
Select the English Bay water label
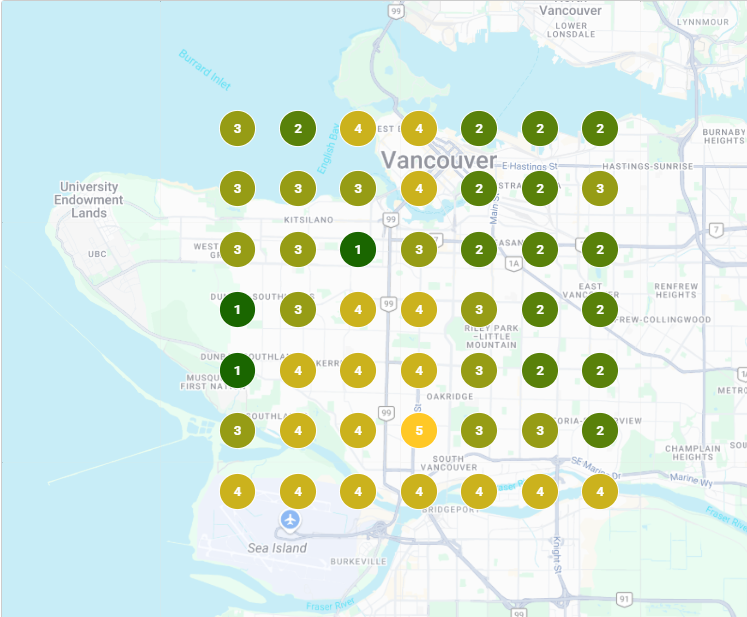(x=328, y=149)
